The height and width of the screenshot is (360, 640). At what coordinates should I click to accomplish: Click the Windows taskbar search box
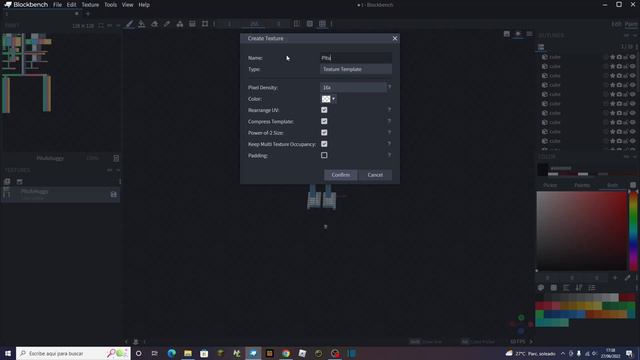tap(73, 353)
